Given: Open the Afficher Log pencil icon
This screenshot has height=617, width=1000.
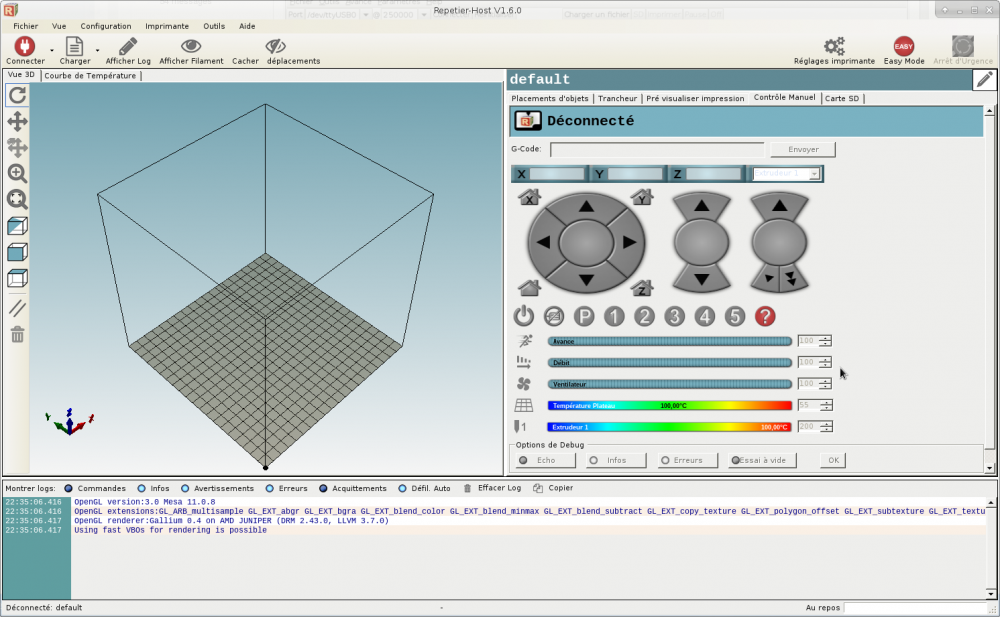Looking at the screenshot, I should [x=128, y=46].
